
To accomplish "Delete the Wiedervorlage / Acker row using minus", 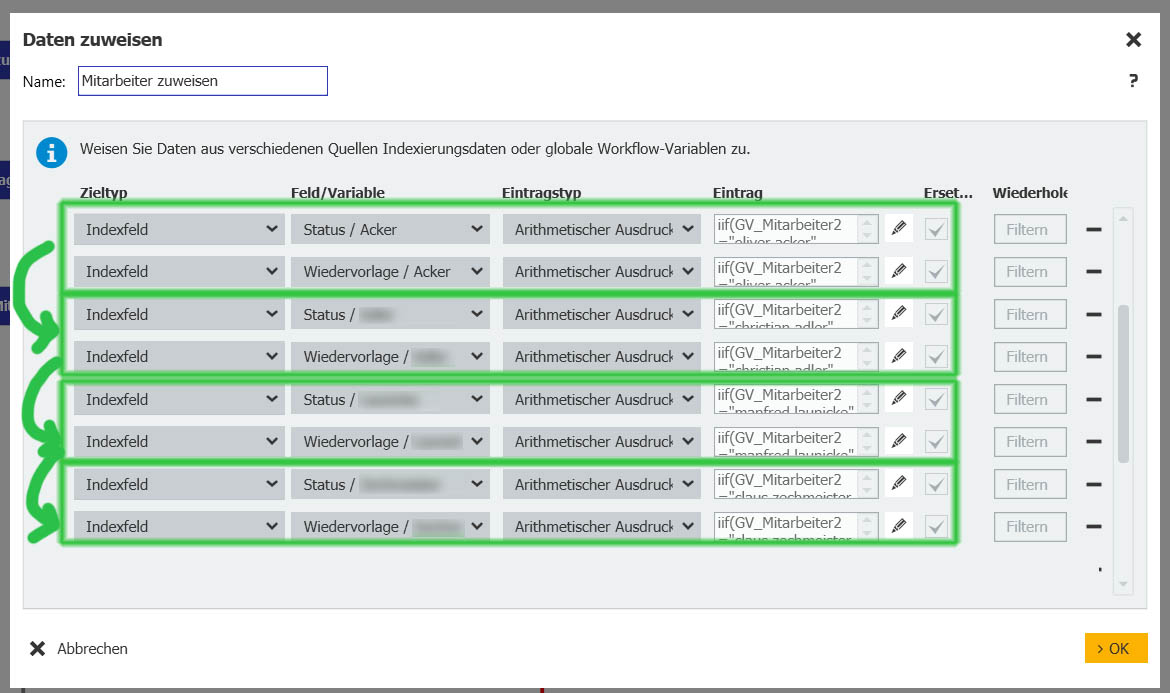I will pyautogui.click(x=1093, y=271).
